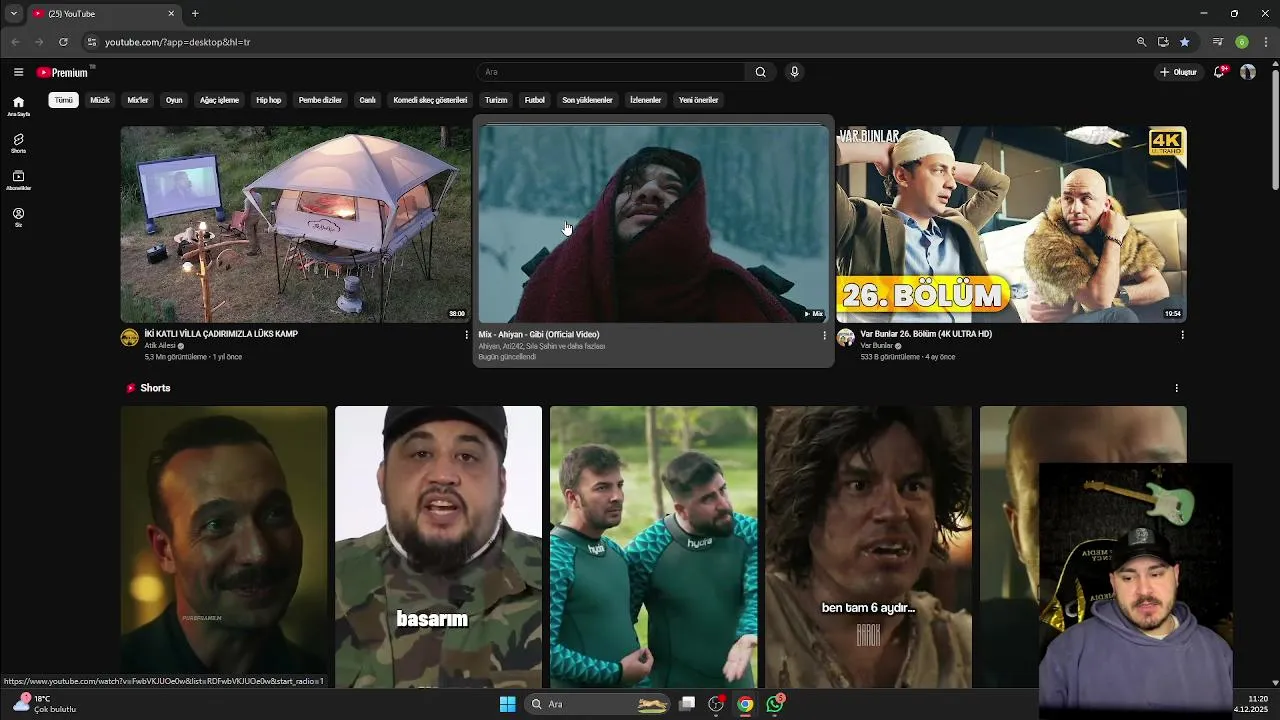This screenshot has height=720, width=1280.
Task: Open title Mix - Ahiyan - Gibi (Official Video)
Action: click(x=539, y=334)
